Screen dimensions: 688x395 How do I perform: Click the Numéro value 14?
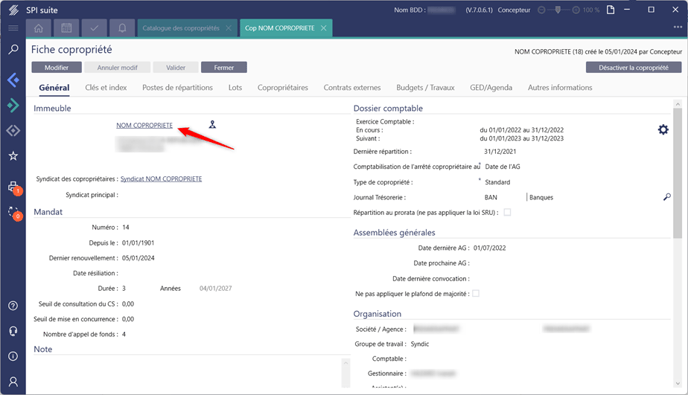pyautogui.click(x=125, y=227)
